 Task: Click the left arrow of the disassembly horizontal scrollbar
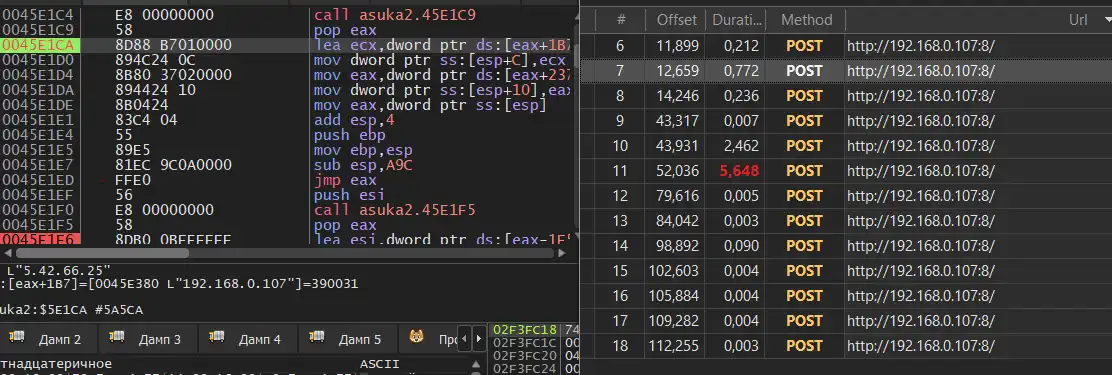(x=9, y=252)
